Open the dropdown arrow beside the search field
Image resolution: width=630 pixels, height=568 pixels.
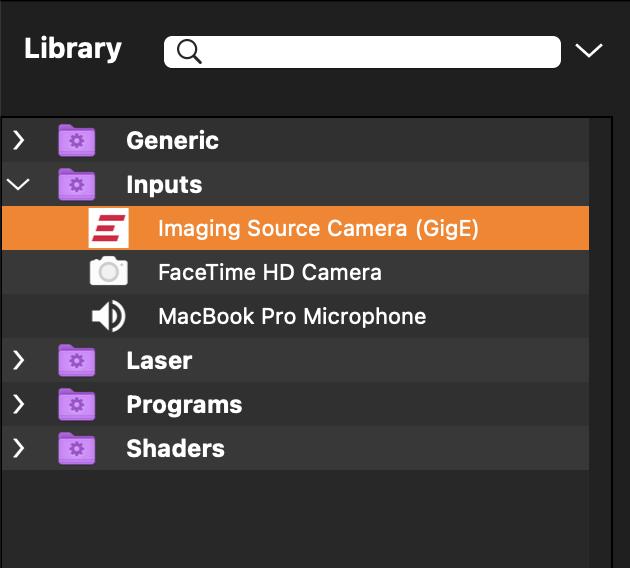coord(589,51)
